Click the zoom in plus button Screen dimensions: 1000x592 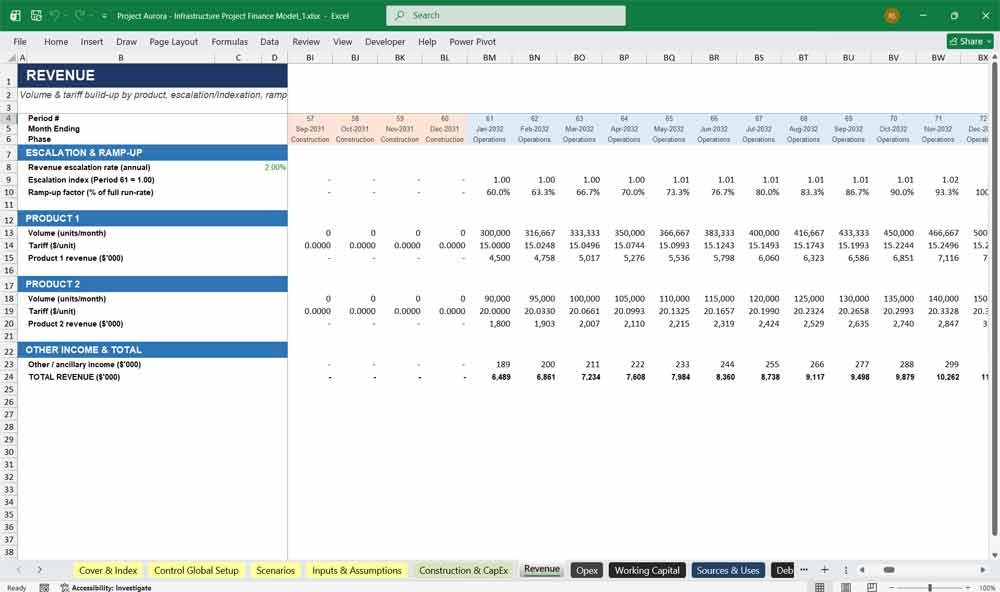point(967,588)
